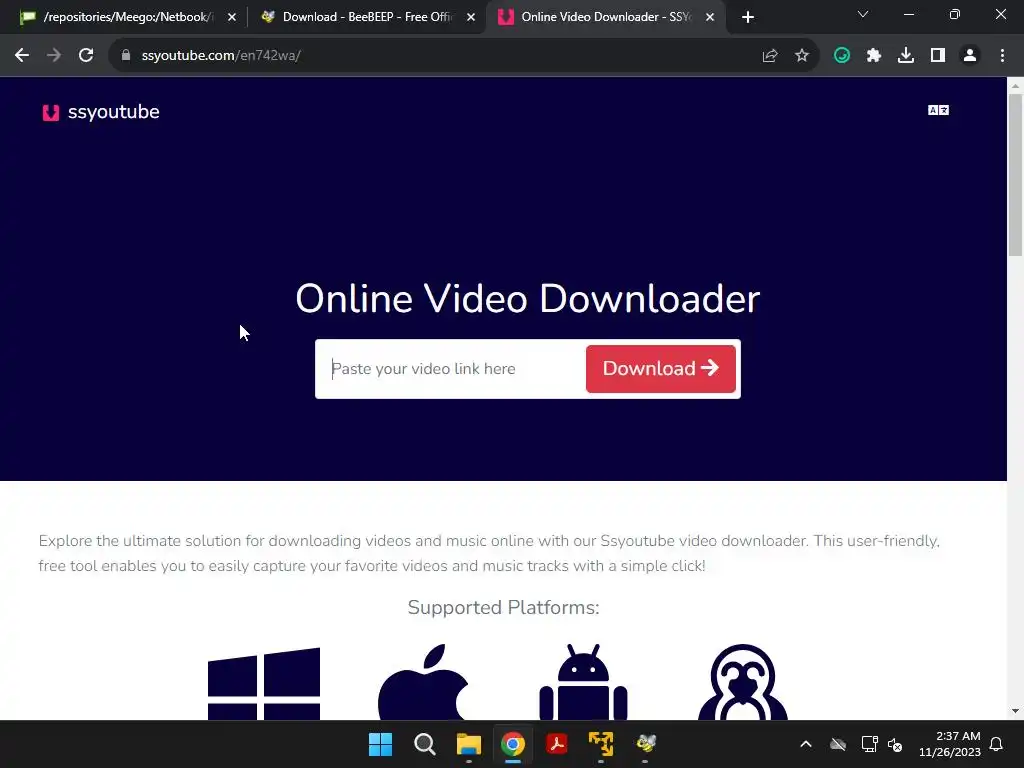Click the scrollbar down arrow
The width and height of the screenshot is (1024, 768).
[1016, 711]
